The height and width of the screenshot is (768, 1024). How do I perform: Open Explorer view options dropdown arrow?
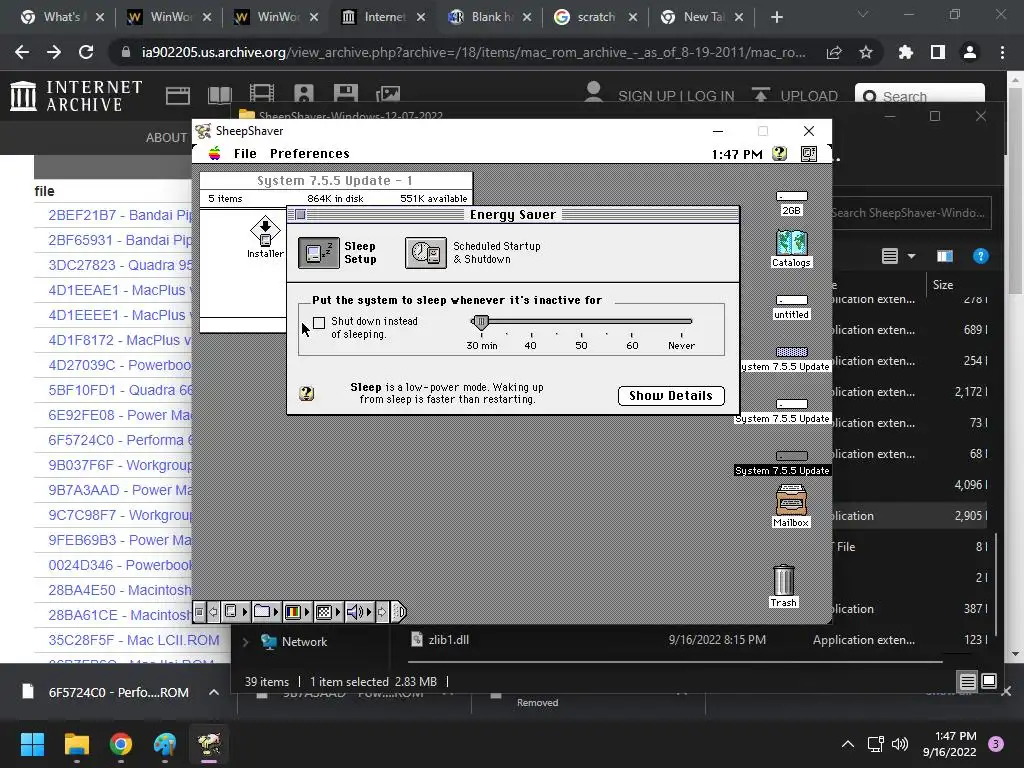(912, 256)
